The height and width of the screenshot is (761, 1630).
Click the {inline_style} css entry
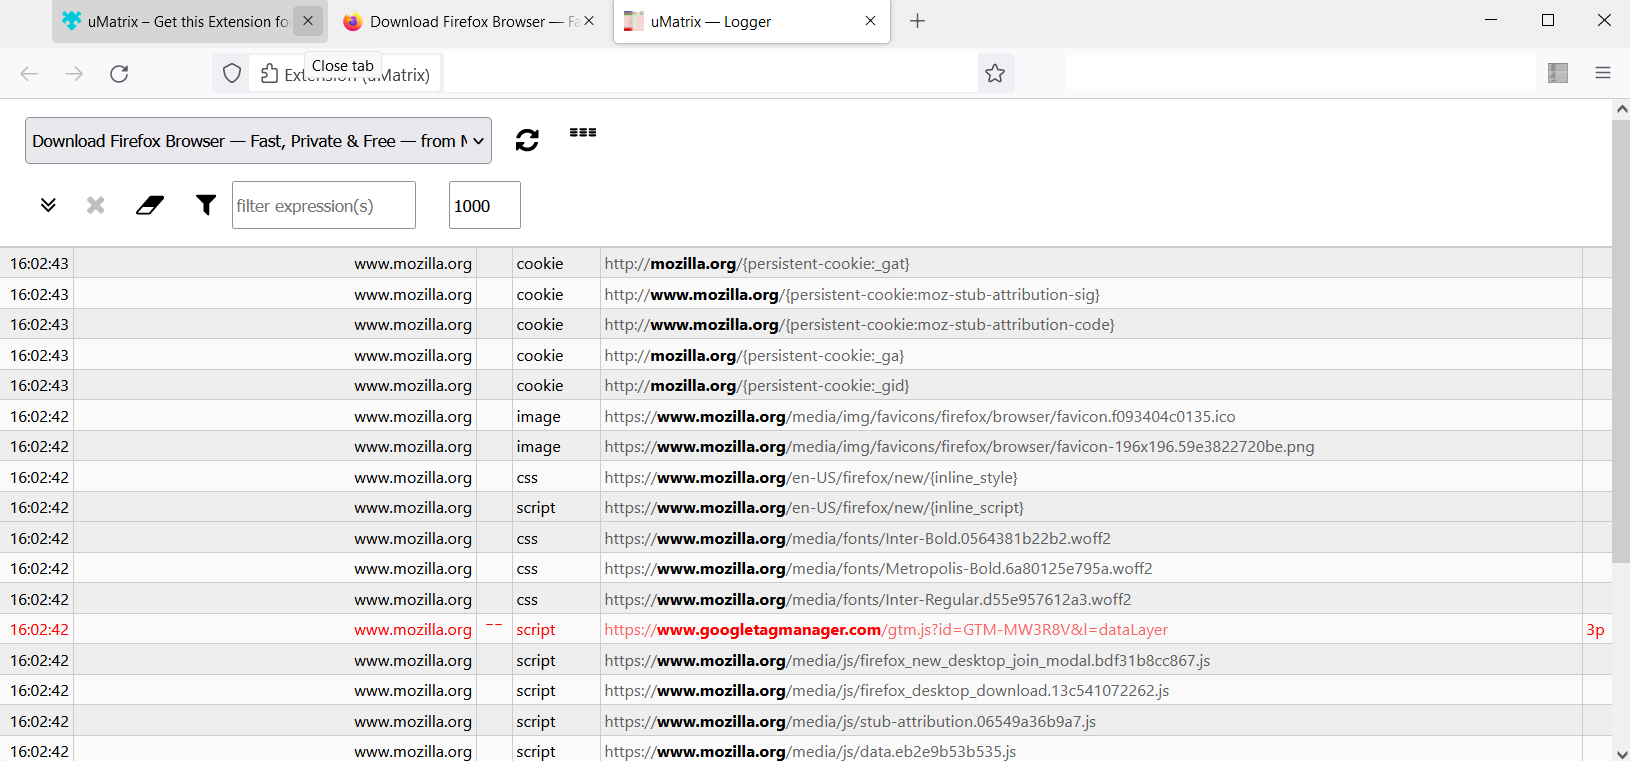point(811,478)
